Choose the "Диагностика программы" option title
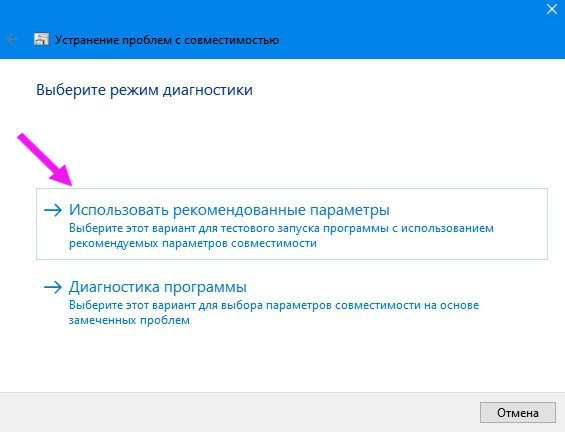The width and height of the screenshot is (565, 432). pyautogui.click(x=158, y=287)
